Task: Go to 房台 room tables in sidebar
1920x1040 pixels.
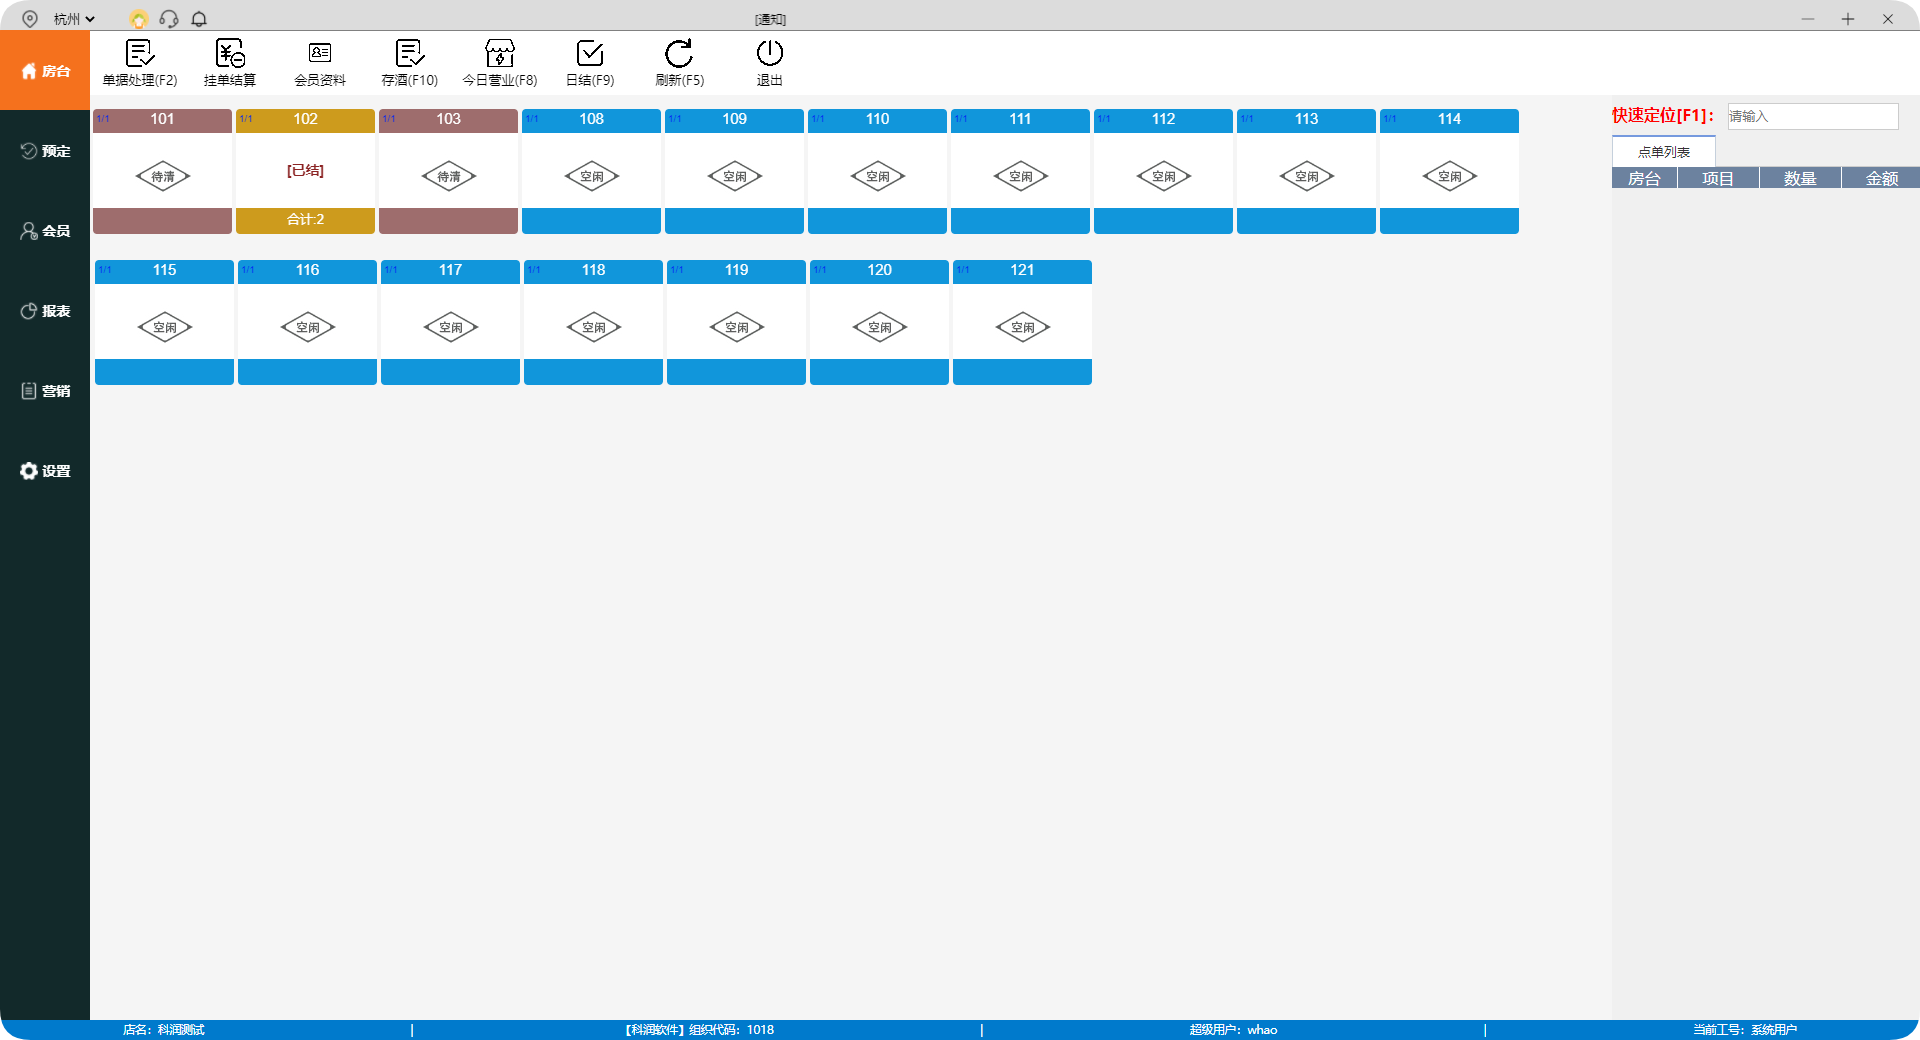Action: coord(45,71)
